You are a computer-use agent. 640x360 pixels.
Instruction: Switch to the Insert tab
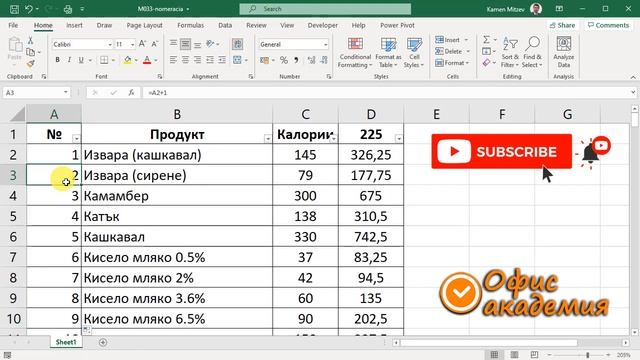pyautogui.click(x=74, y=25)
